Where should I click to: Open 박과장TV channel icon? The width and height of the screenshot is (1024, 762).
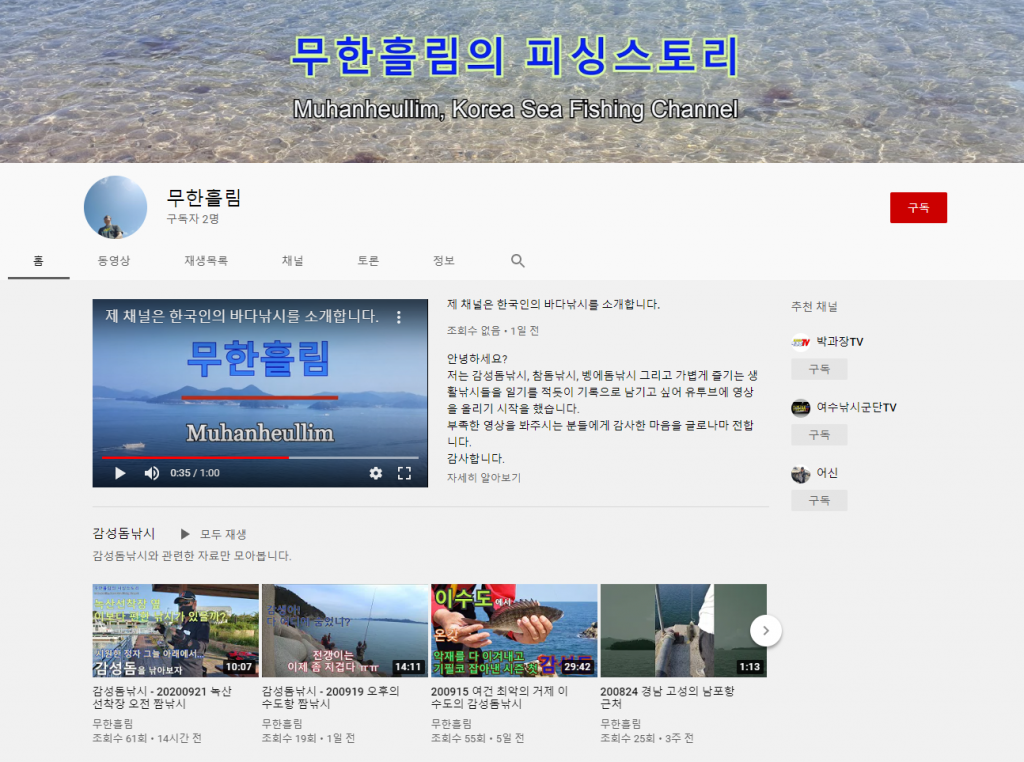click(x=800, y=342)
